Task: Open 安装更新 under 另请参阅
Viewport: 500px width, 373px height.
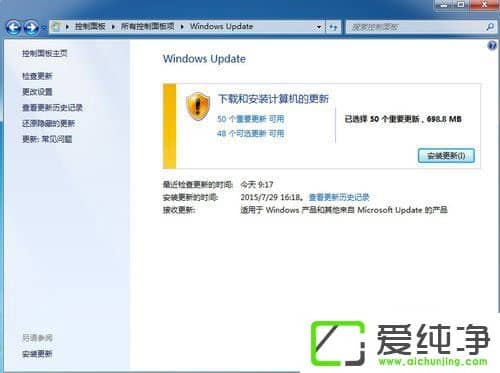Action: [x=37, y=354]
